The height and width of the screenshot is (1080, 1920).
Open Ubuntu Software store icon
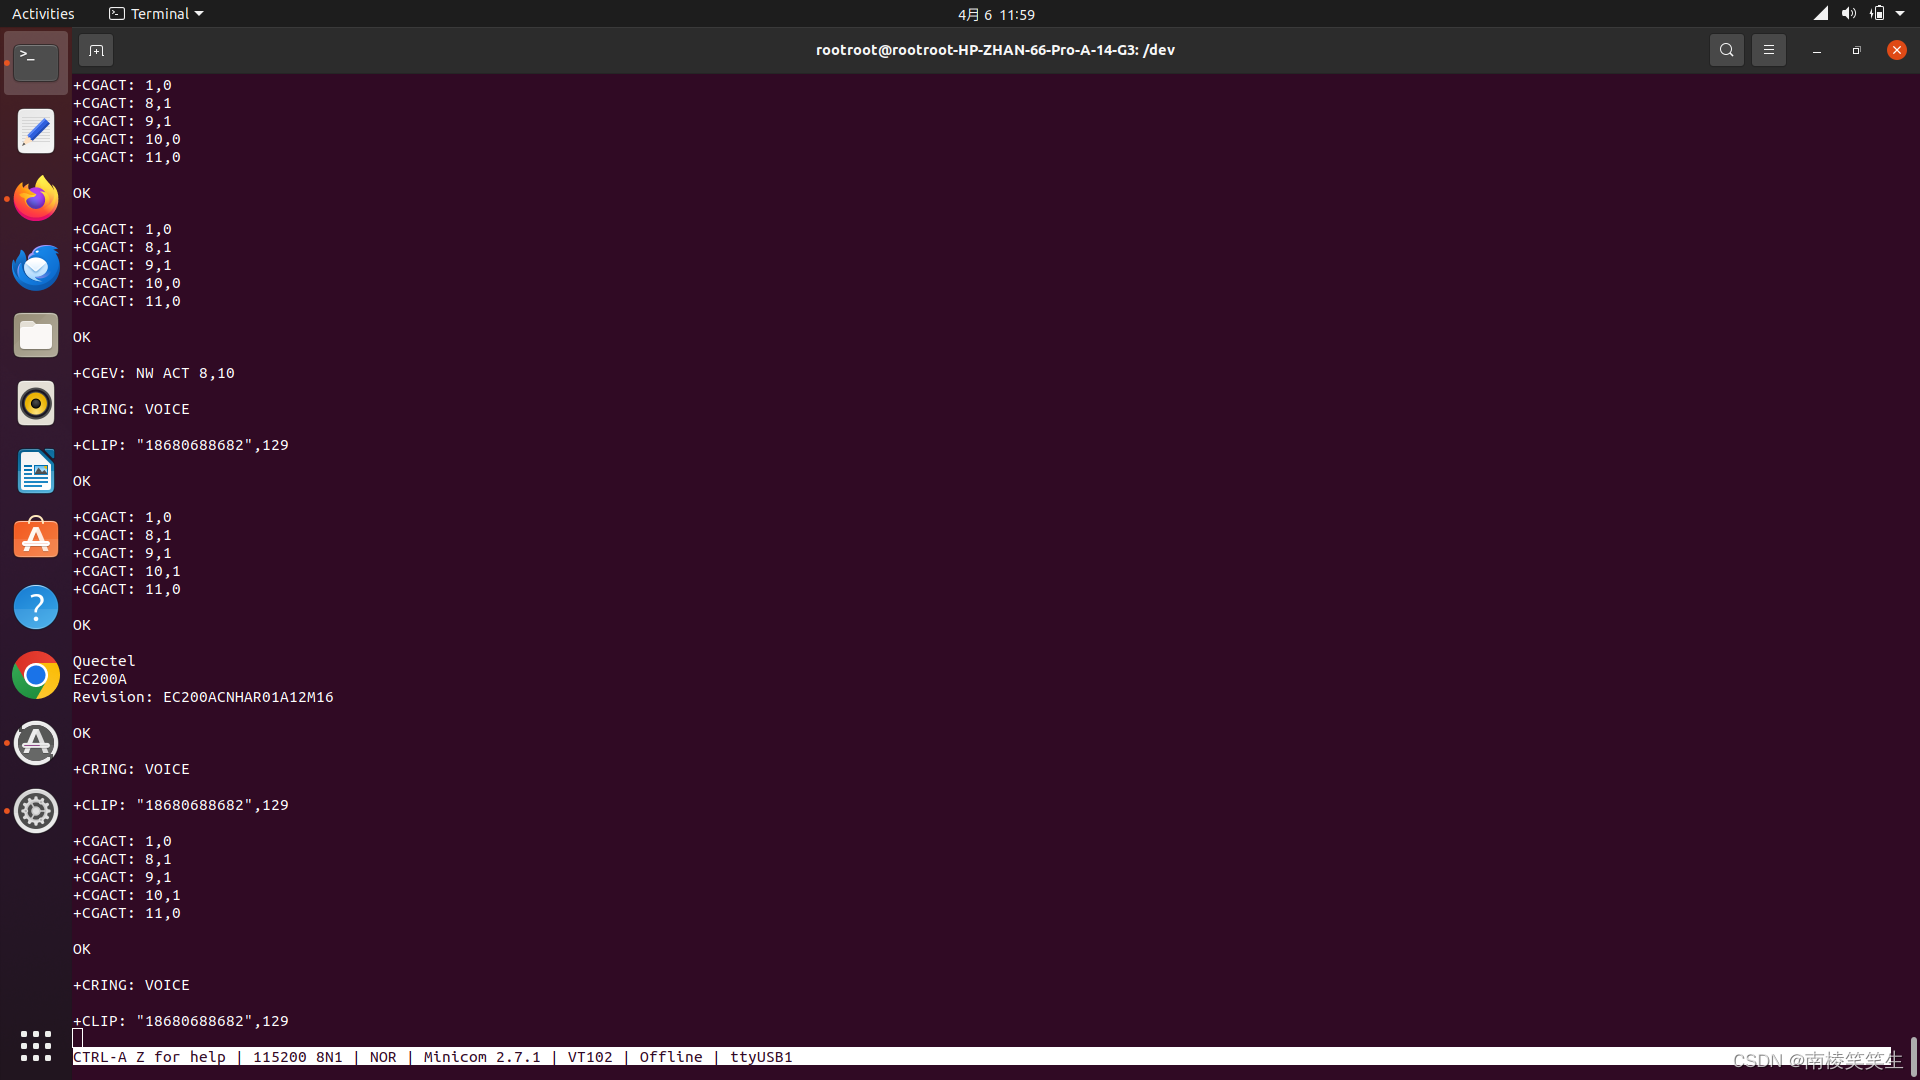click(36, 539)
